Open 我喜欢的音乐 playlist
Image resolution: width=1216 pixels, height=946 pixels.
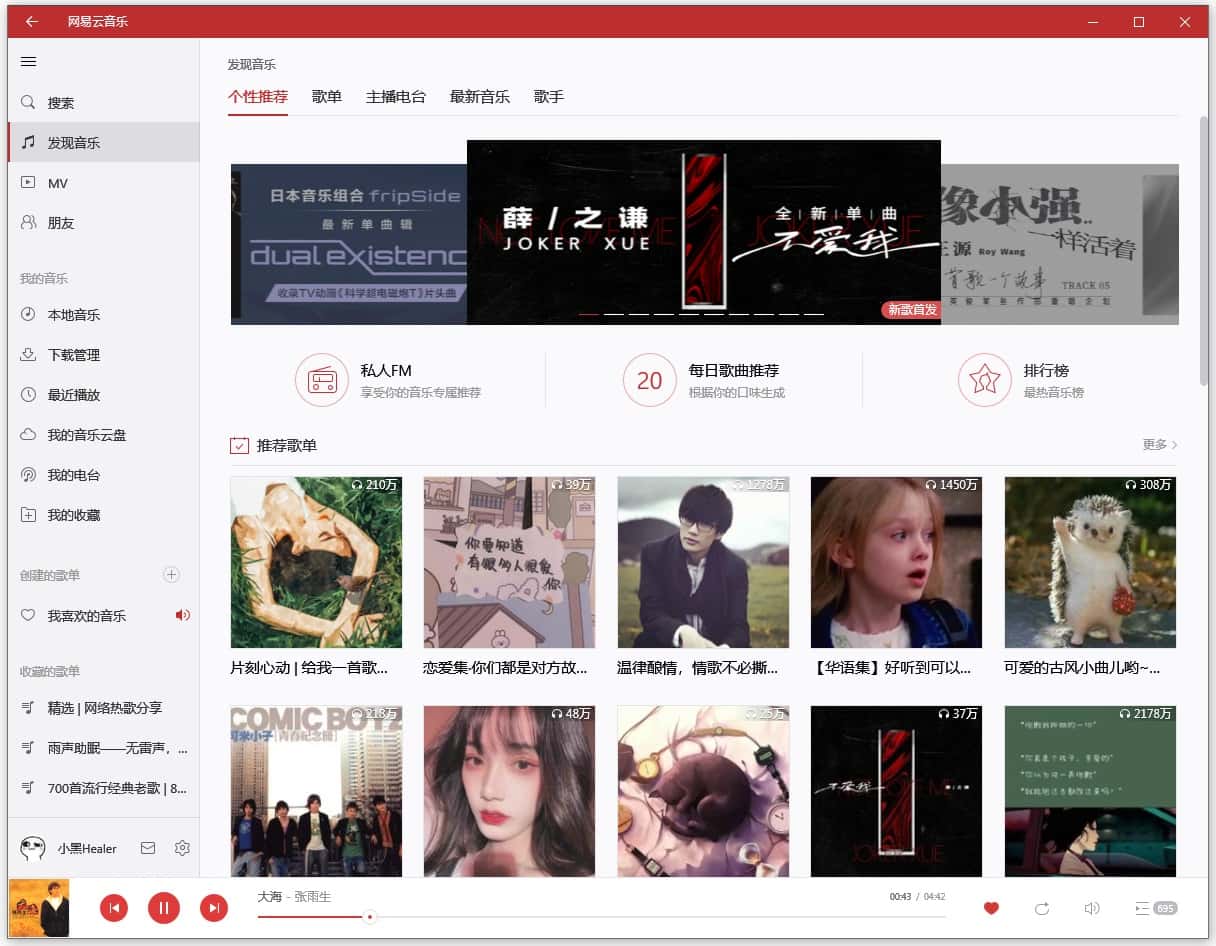coord(103,616)
